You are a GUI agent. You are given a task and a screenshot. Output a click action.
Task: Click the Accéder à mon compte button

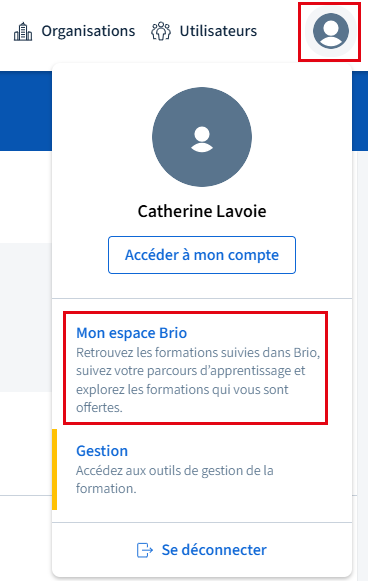(x=202, y=255)
